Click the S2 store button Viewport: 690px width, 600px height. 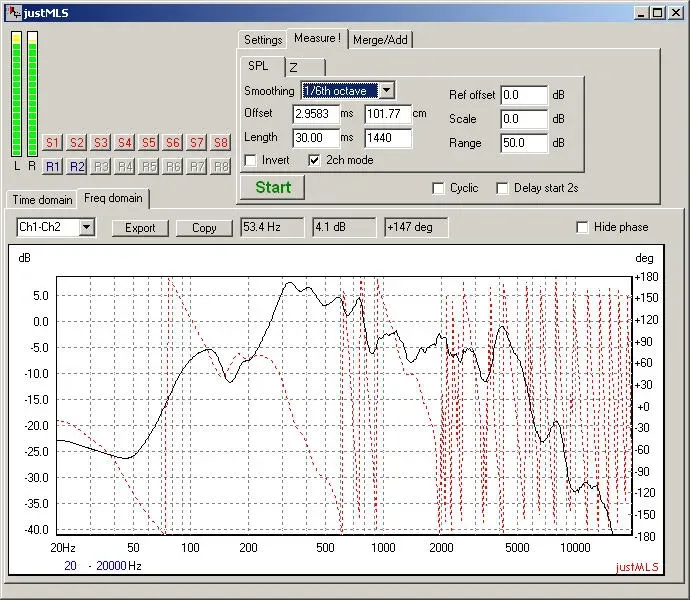[77, 143]
